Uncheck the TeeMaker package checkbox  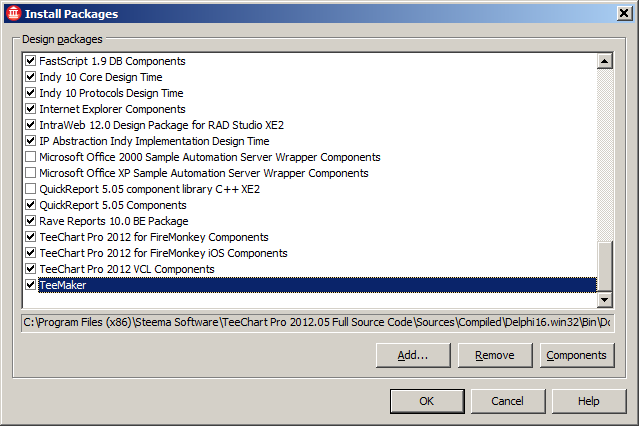coord(31,285)
